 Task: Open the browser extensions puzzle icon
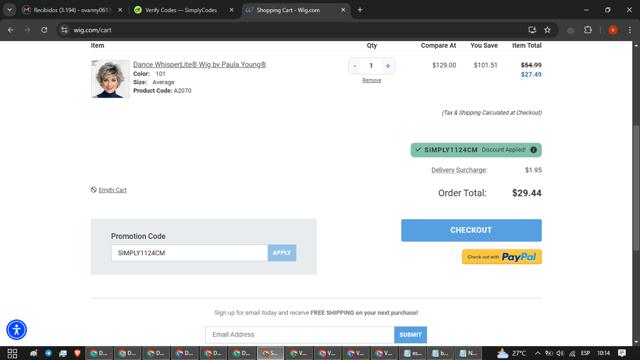(x=588, y=30)
